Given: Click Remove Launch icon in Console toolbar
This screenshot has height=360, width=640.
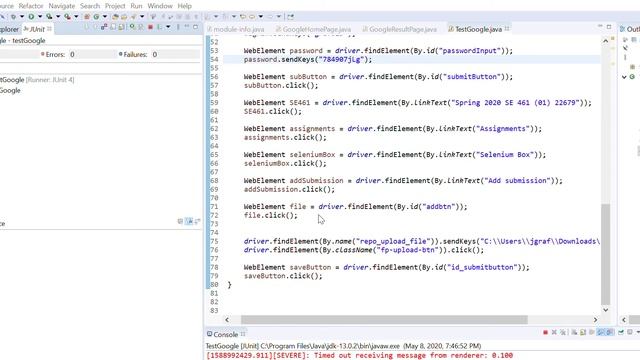Looking at the screenshot, I should (x=554, y=332).
